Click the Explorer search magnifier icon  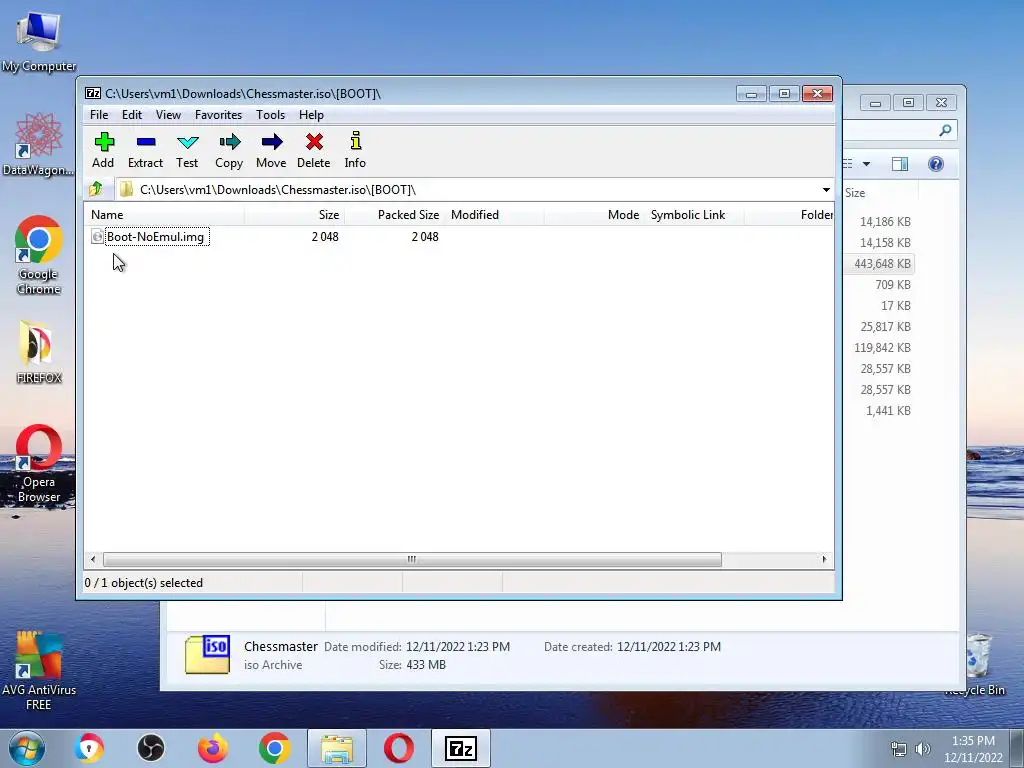(x=945, y=131)
